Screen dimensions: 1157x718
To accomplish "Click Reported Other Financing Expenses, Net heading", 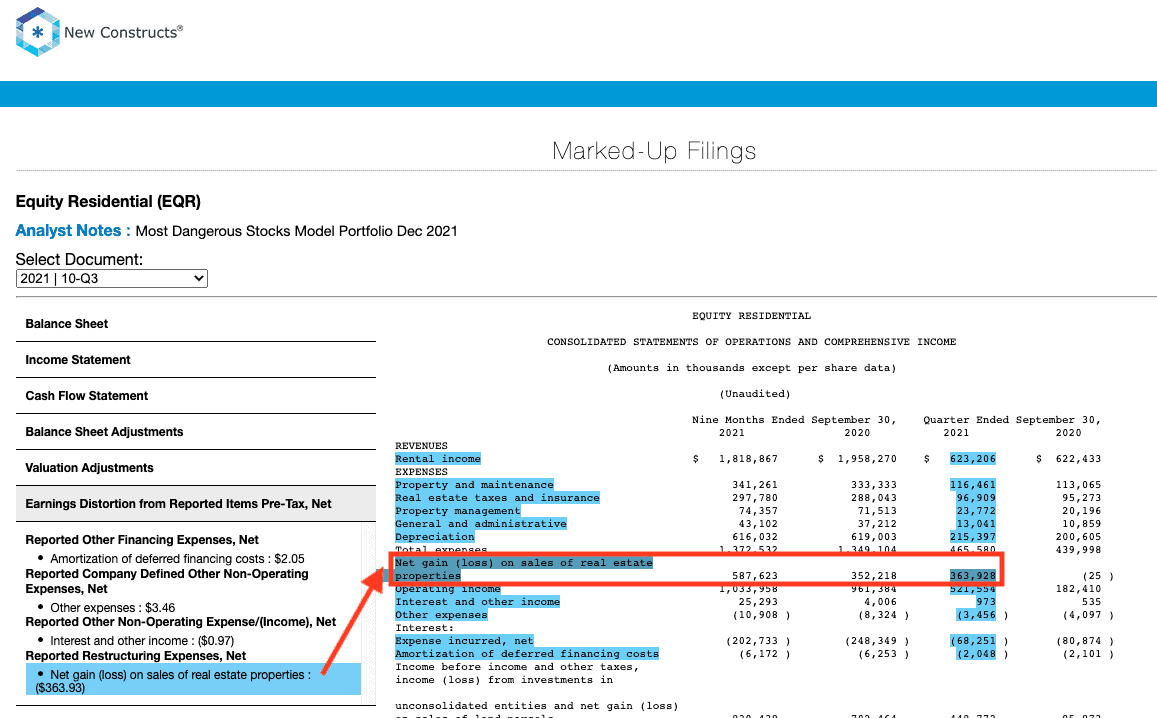I will tap(142, 539).
